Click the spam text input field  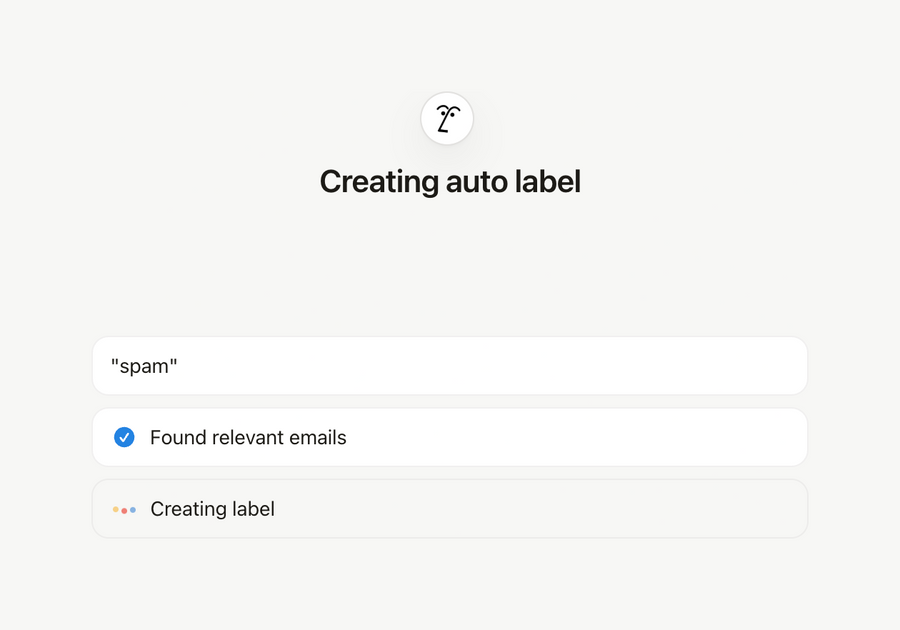coord(450,365)
